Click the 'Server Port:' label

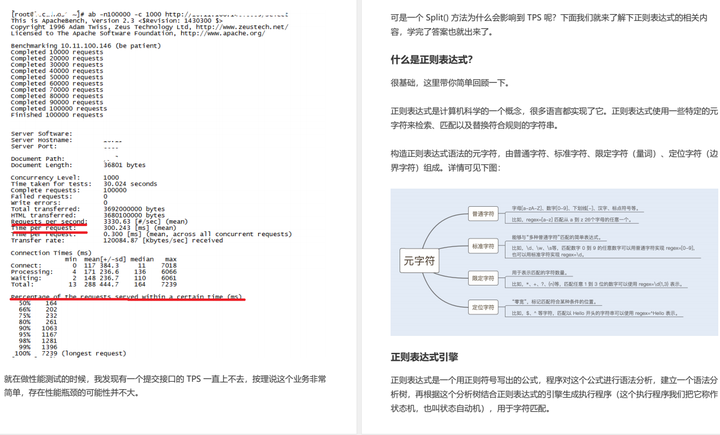[x=34, y=146]
